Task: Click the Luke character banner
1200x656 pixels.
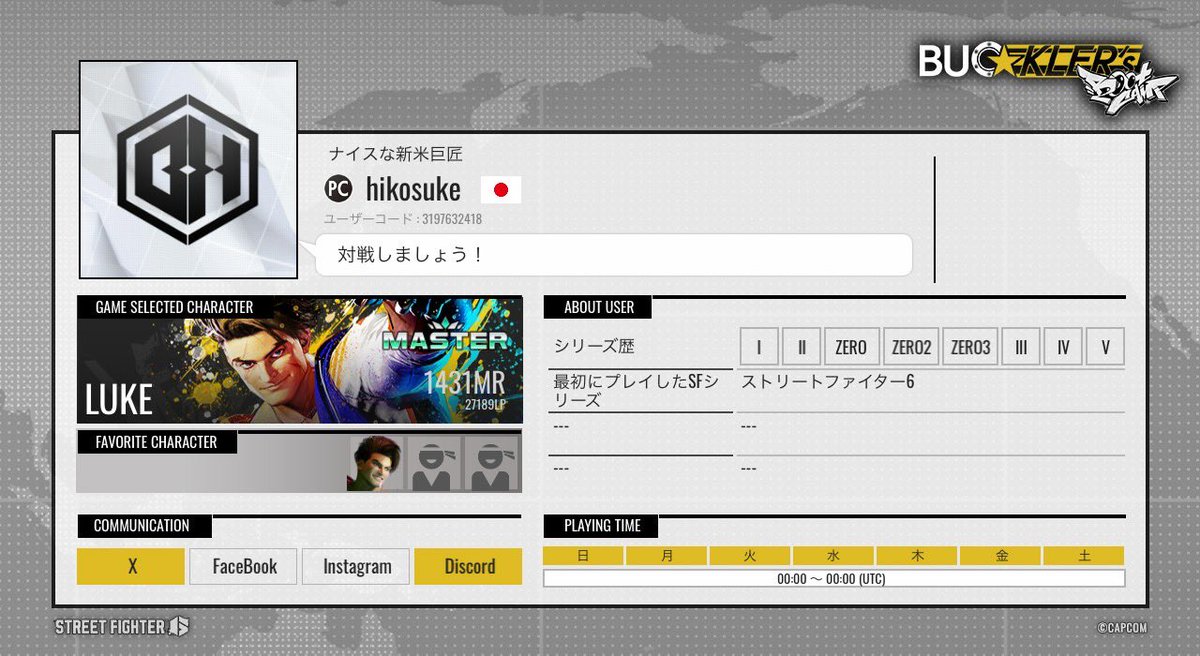Action: [x=299, y=360]
